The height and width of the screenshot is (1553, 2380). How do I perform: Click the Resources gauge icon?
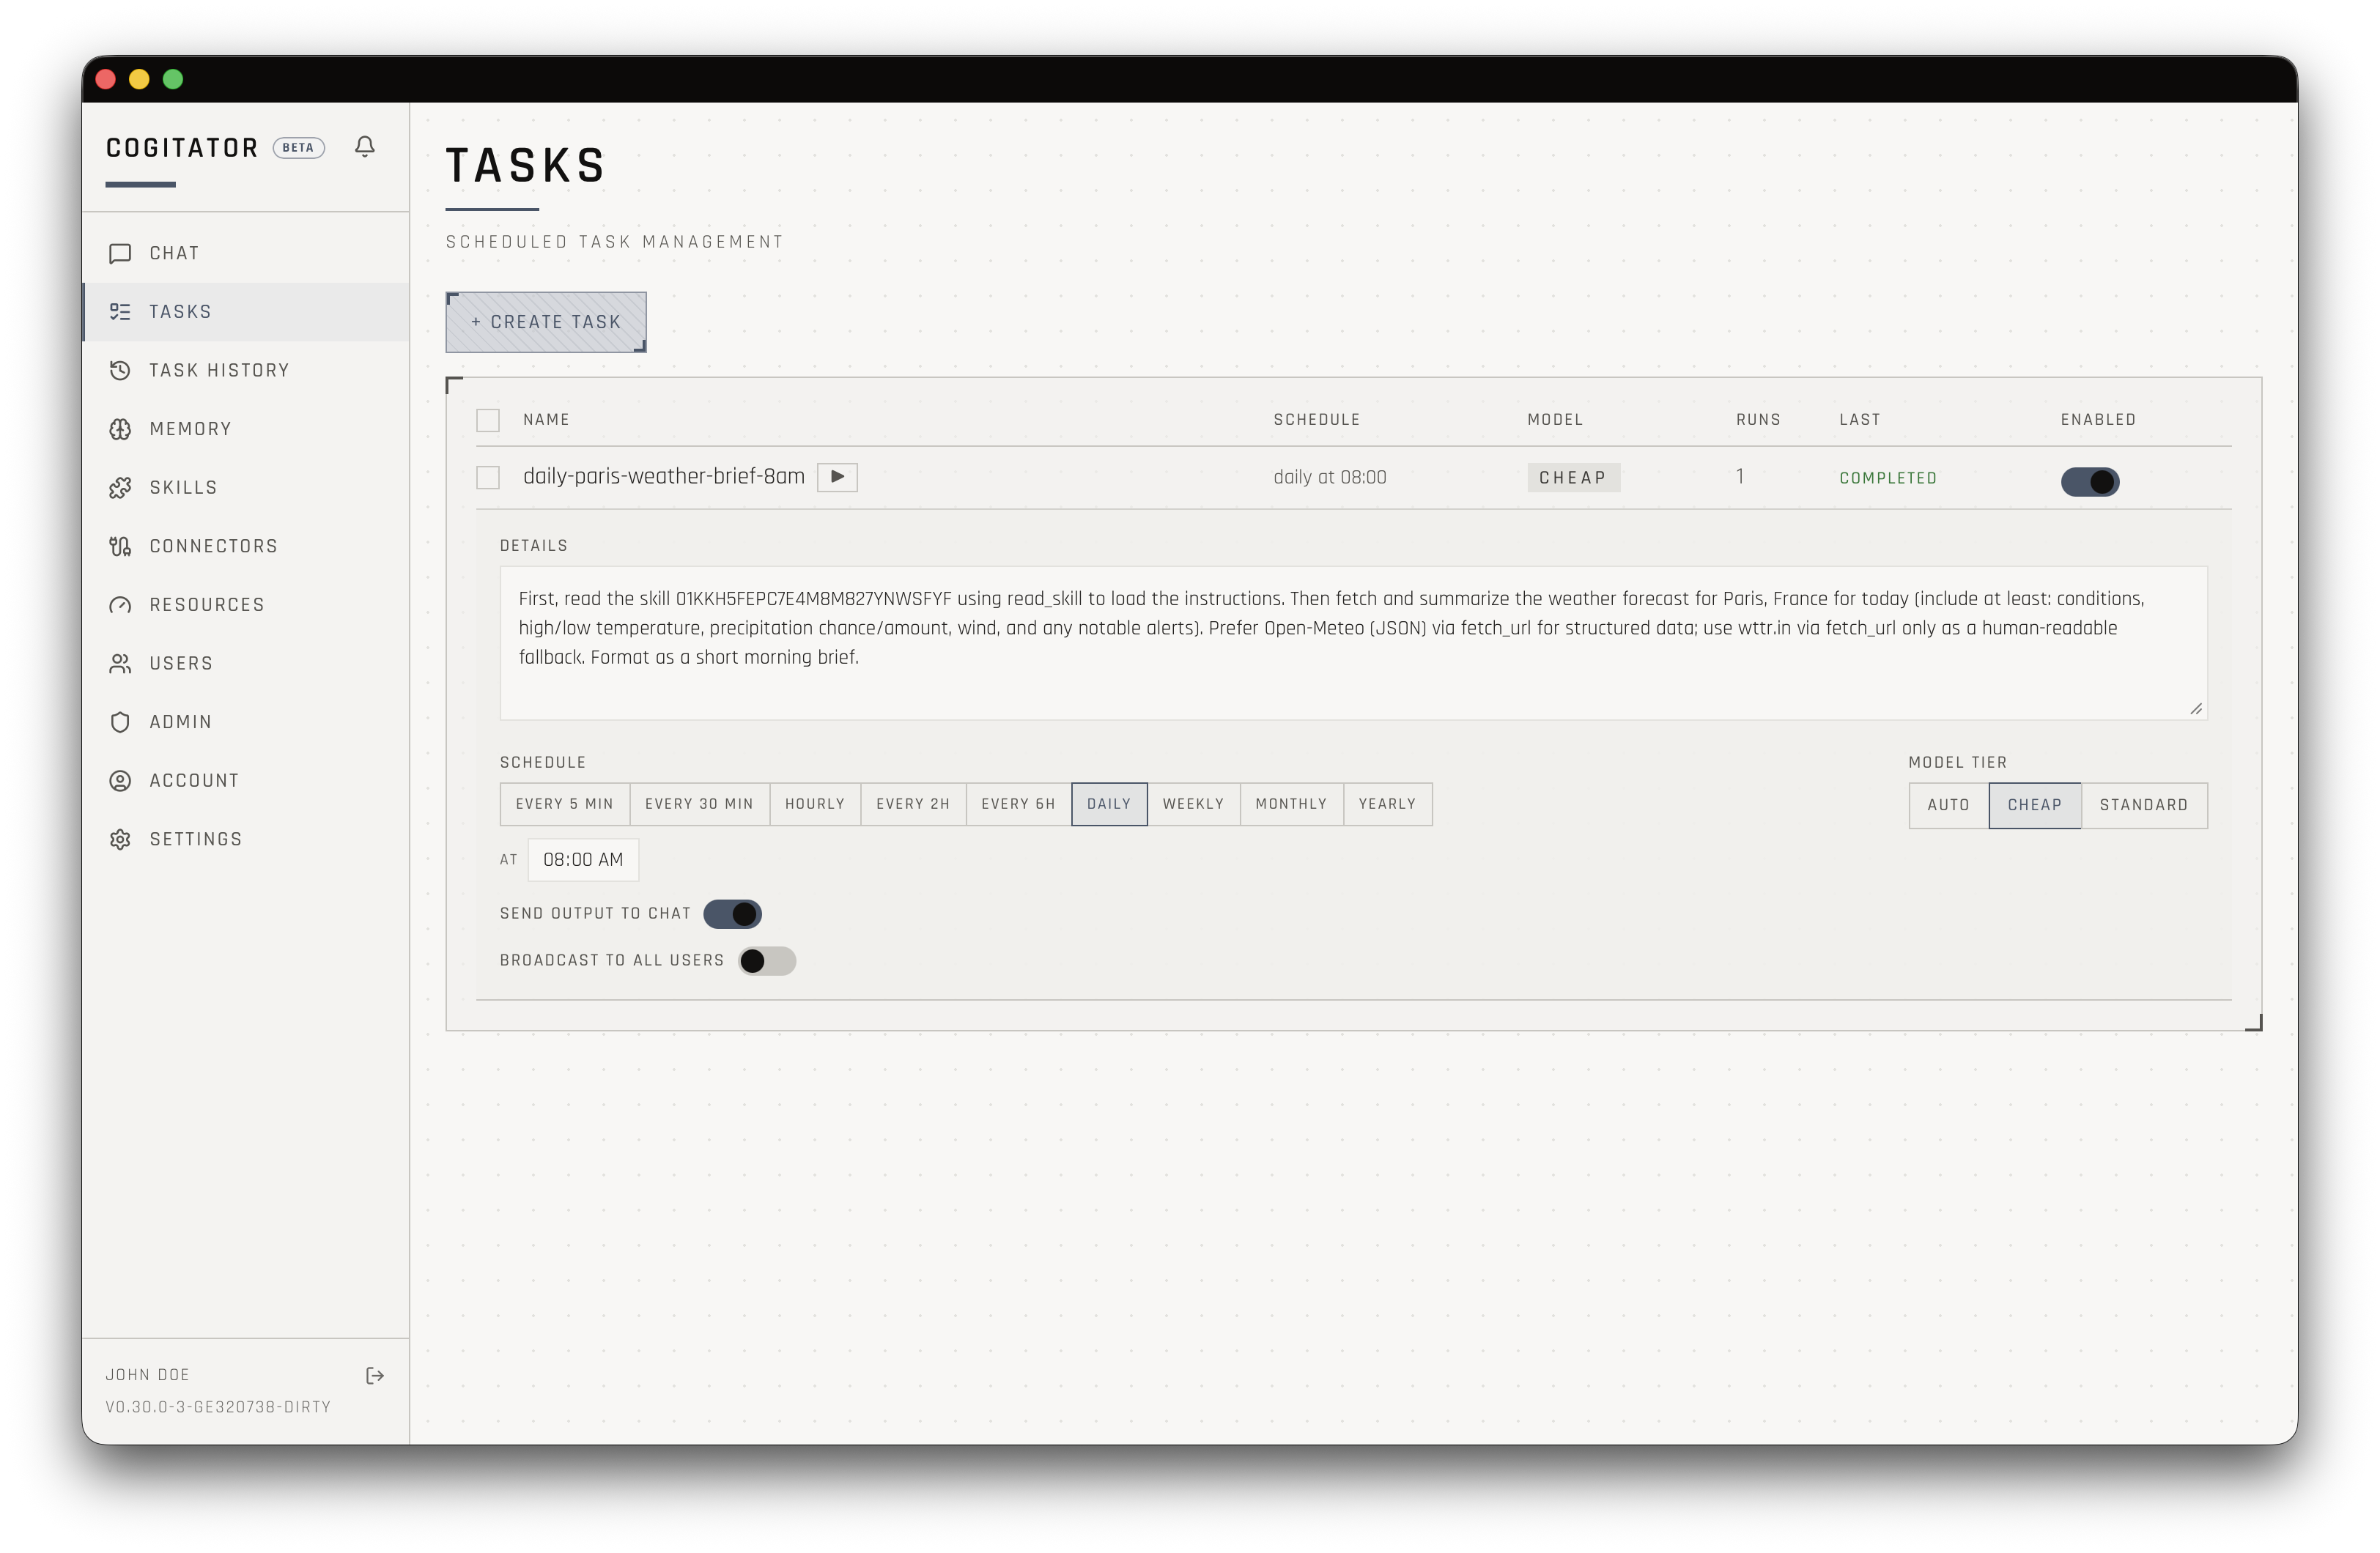coord(120,605)
